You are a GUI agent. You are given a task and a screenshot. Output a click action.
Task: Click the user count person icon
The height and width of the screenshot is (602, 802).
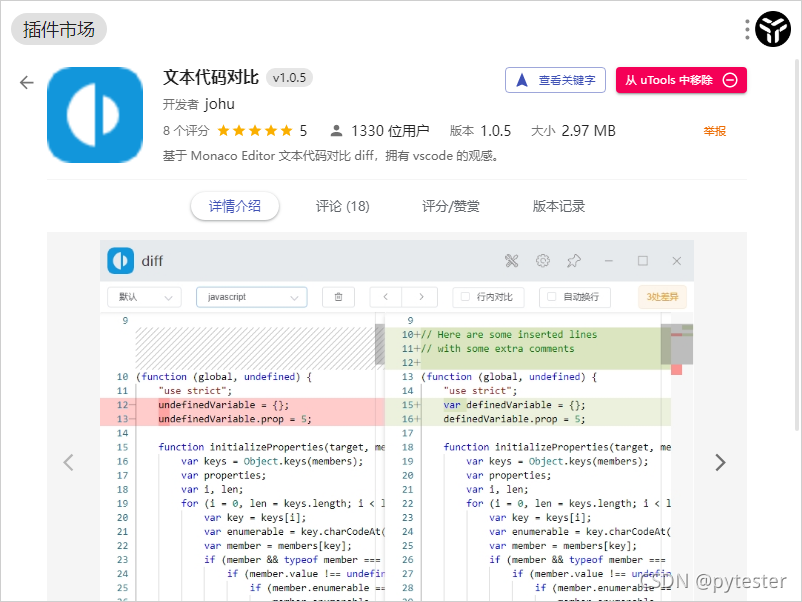coord(336,131)
